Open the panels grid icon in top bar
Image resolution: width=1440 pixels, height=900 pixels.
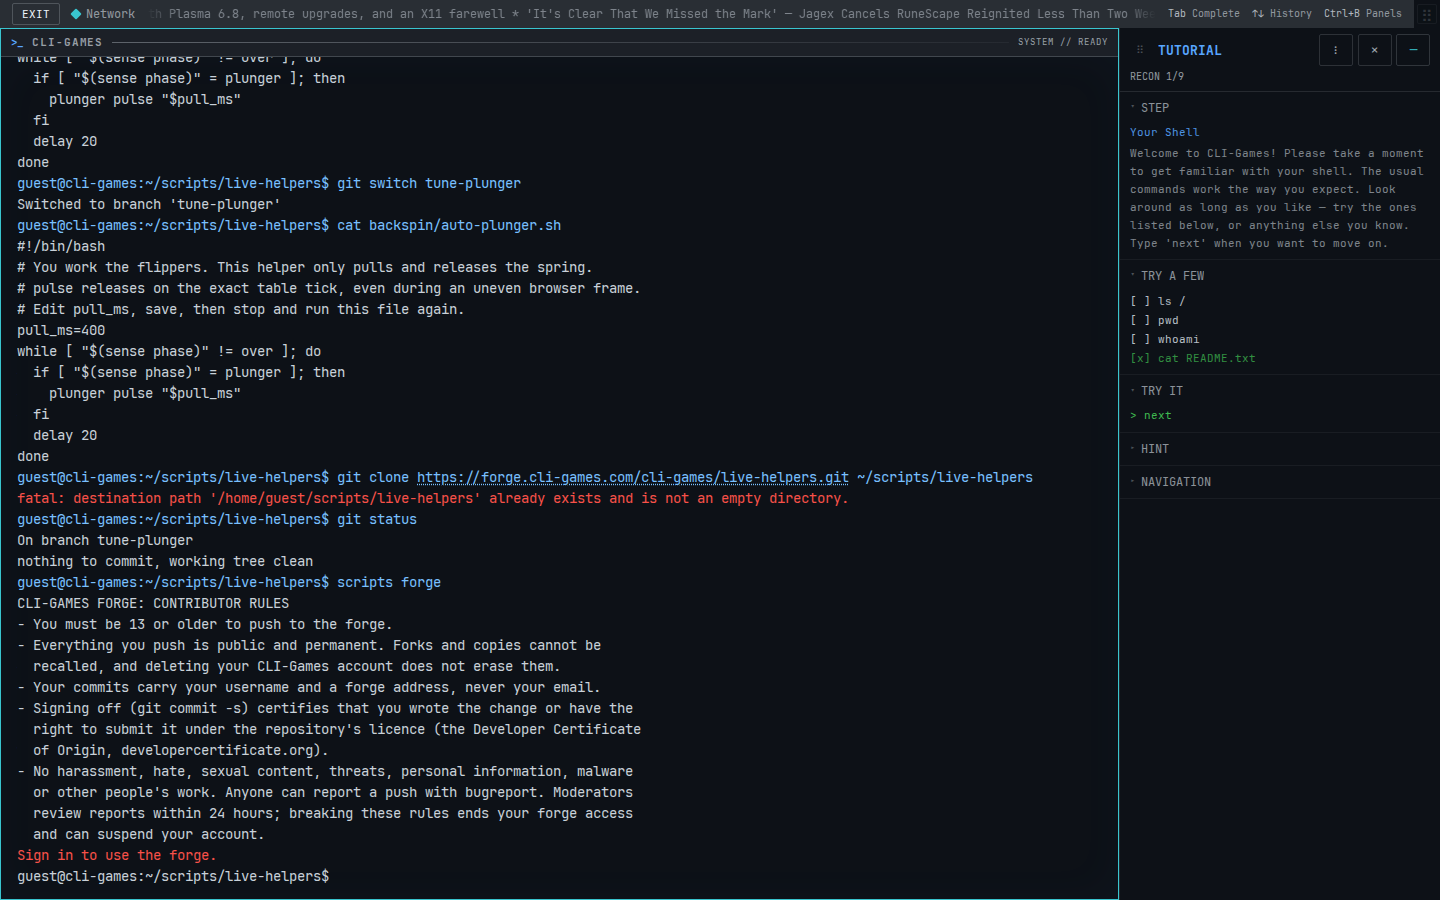1427,14
